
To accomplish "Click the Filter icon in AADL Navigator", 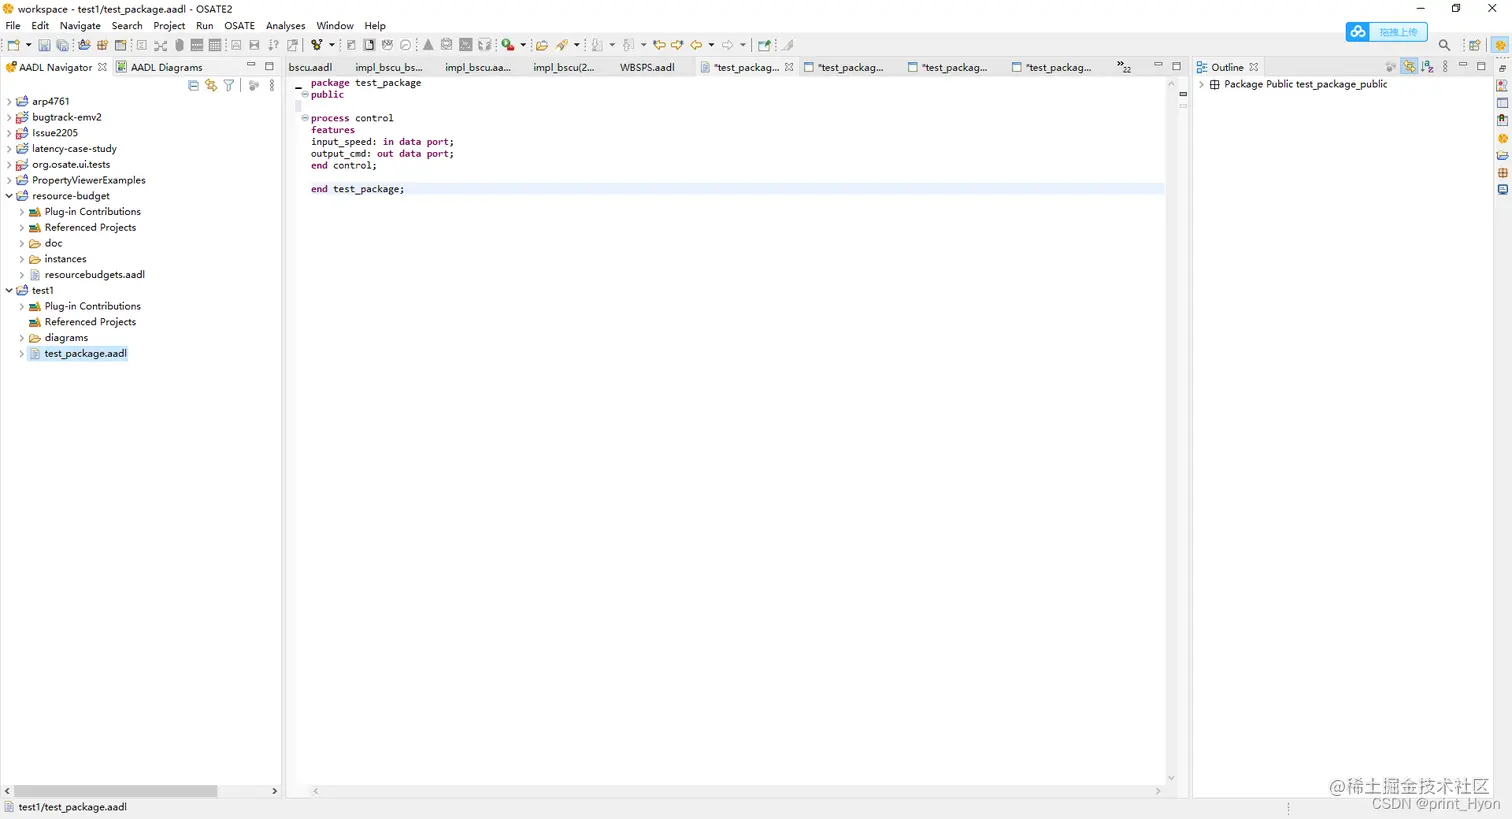I will click(x=229, y=86).
